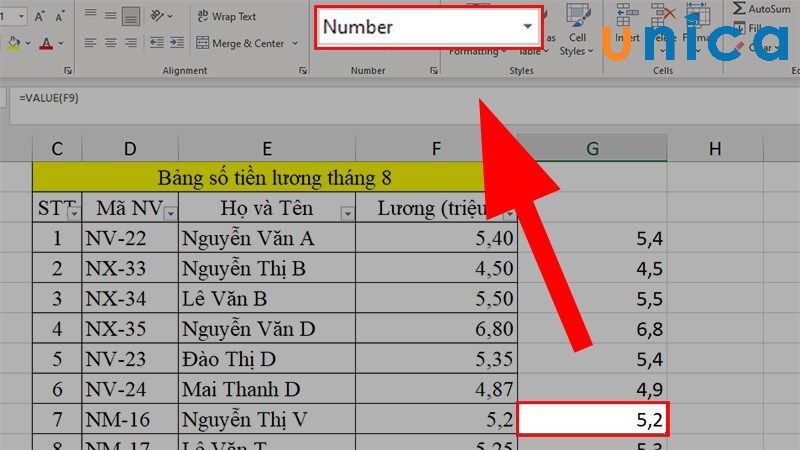Screen dimensions: 800x450
Task: Select salary cell 4,50 in column F
Action: pyautogui.click(x=437, y=268)
